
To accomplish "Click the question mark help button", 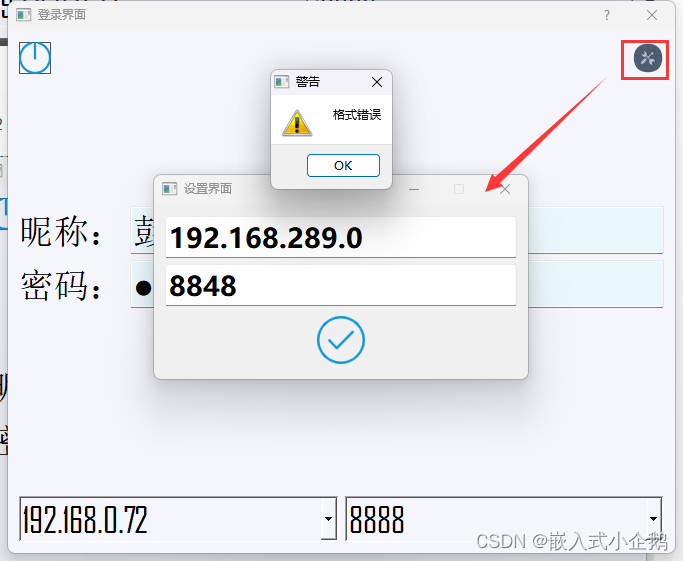I will point(607,15).
